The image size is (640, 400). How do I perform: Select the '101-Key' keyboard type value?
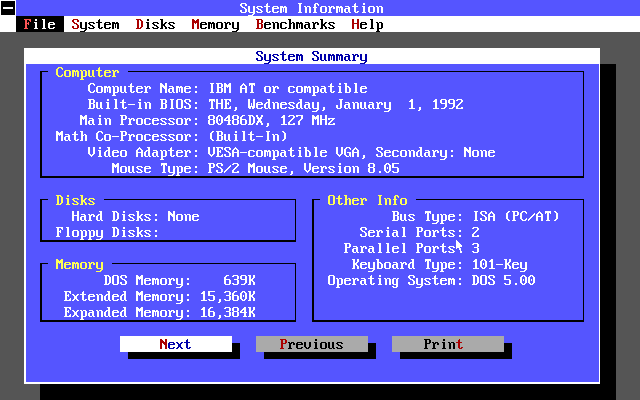click(x=500, y=264)
